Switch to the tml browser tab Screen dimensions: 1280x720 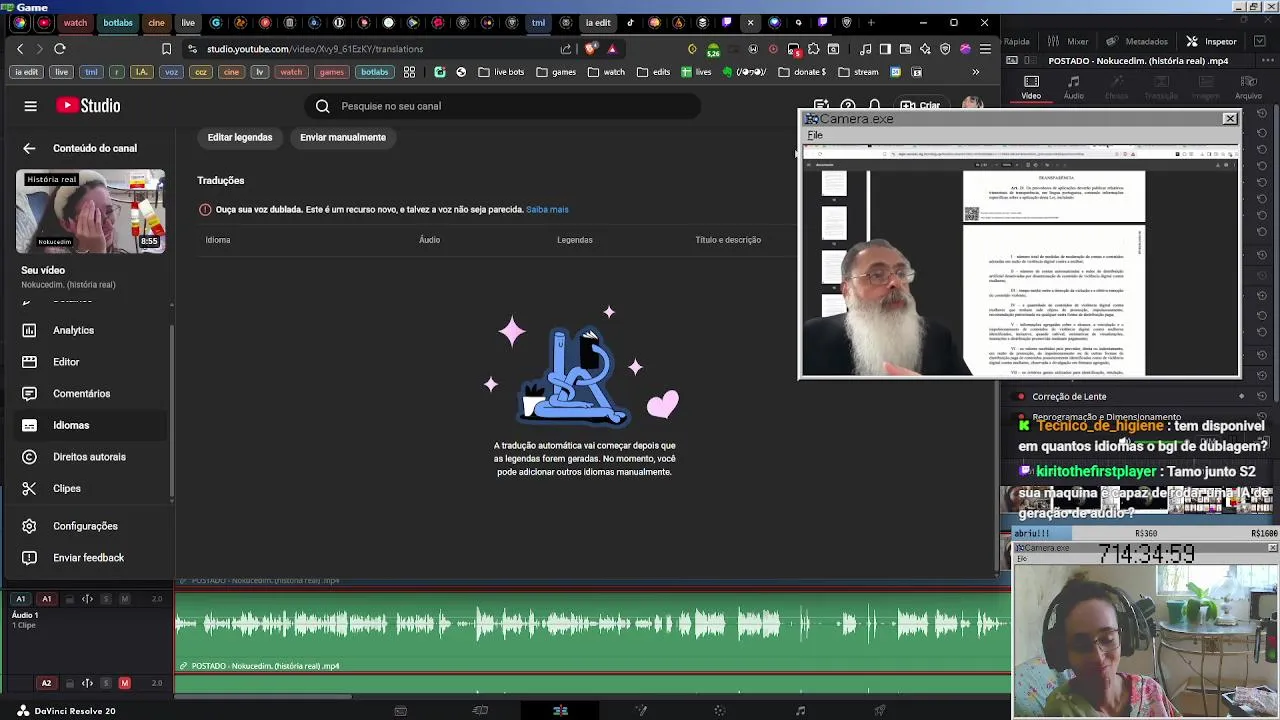[538, 22]
